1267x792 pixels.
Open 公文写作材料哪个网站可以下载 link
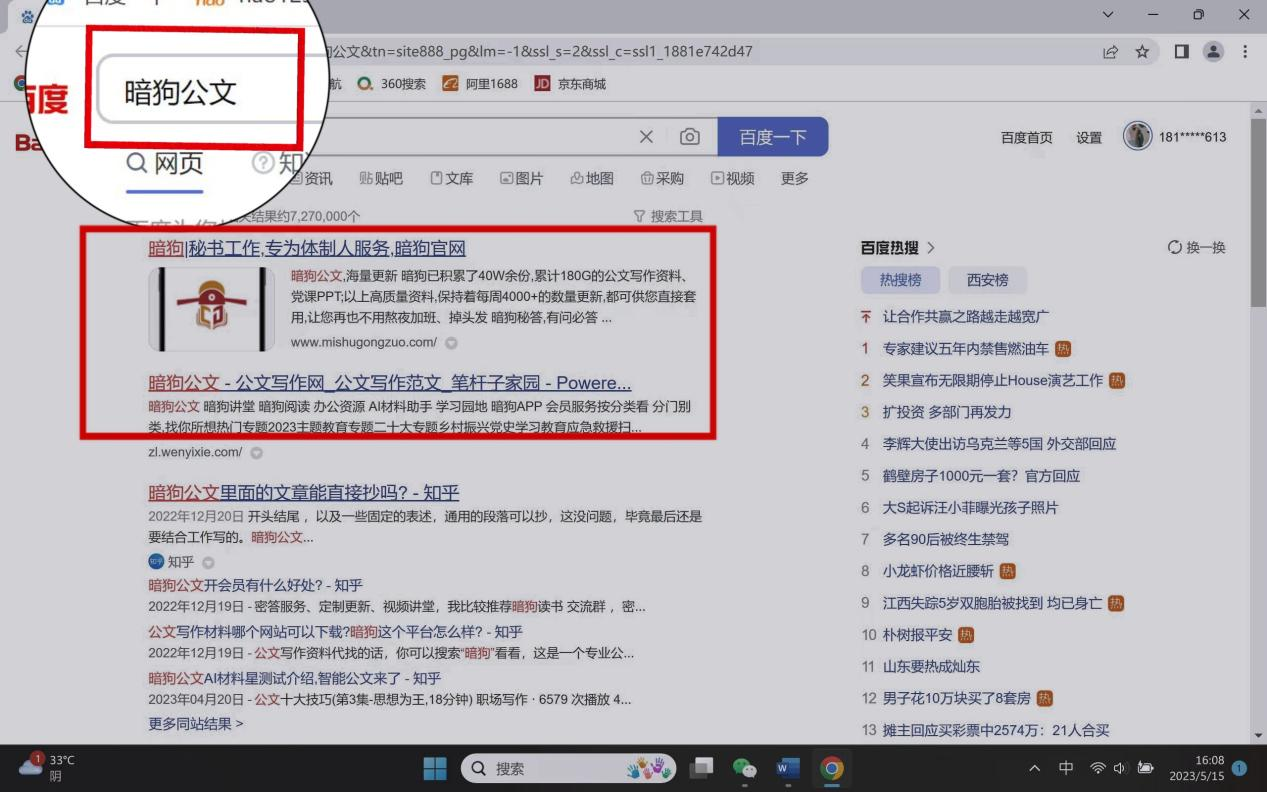335,632
